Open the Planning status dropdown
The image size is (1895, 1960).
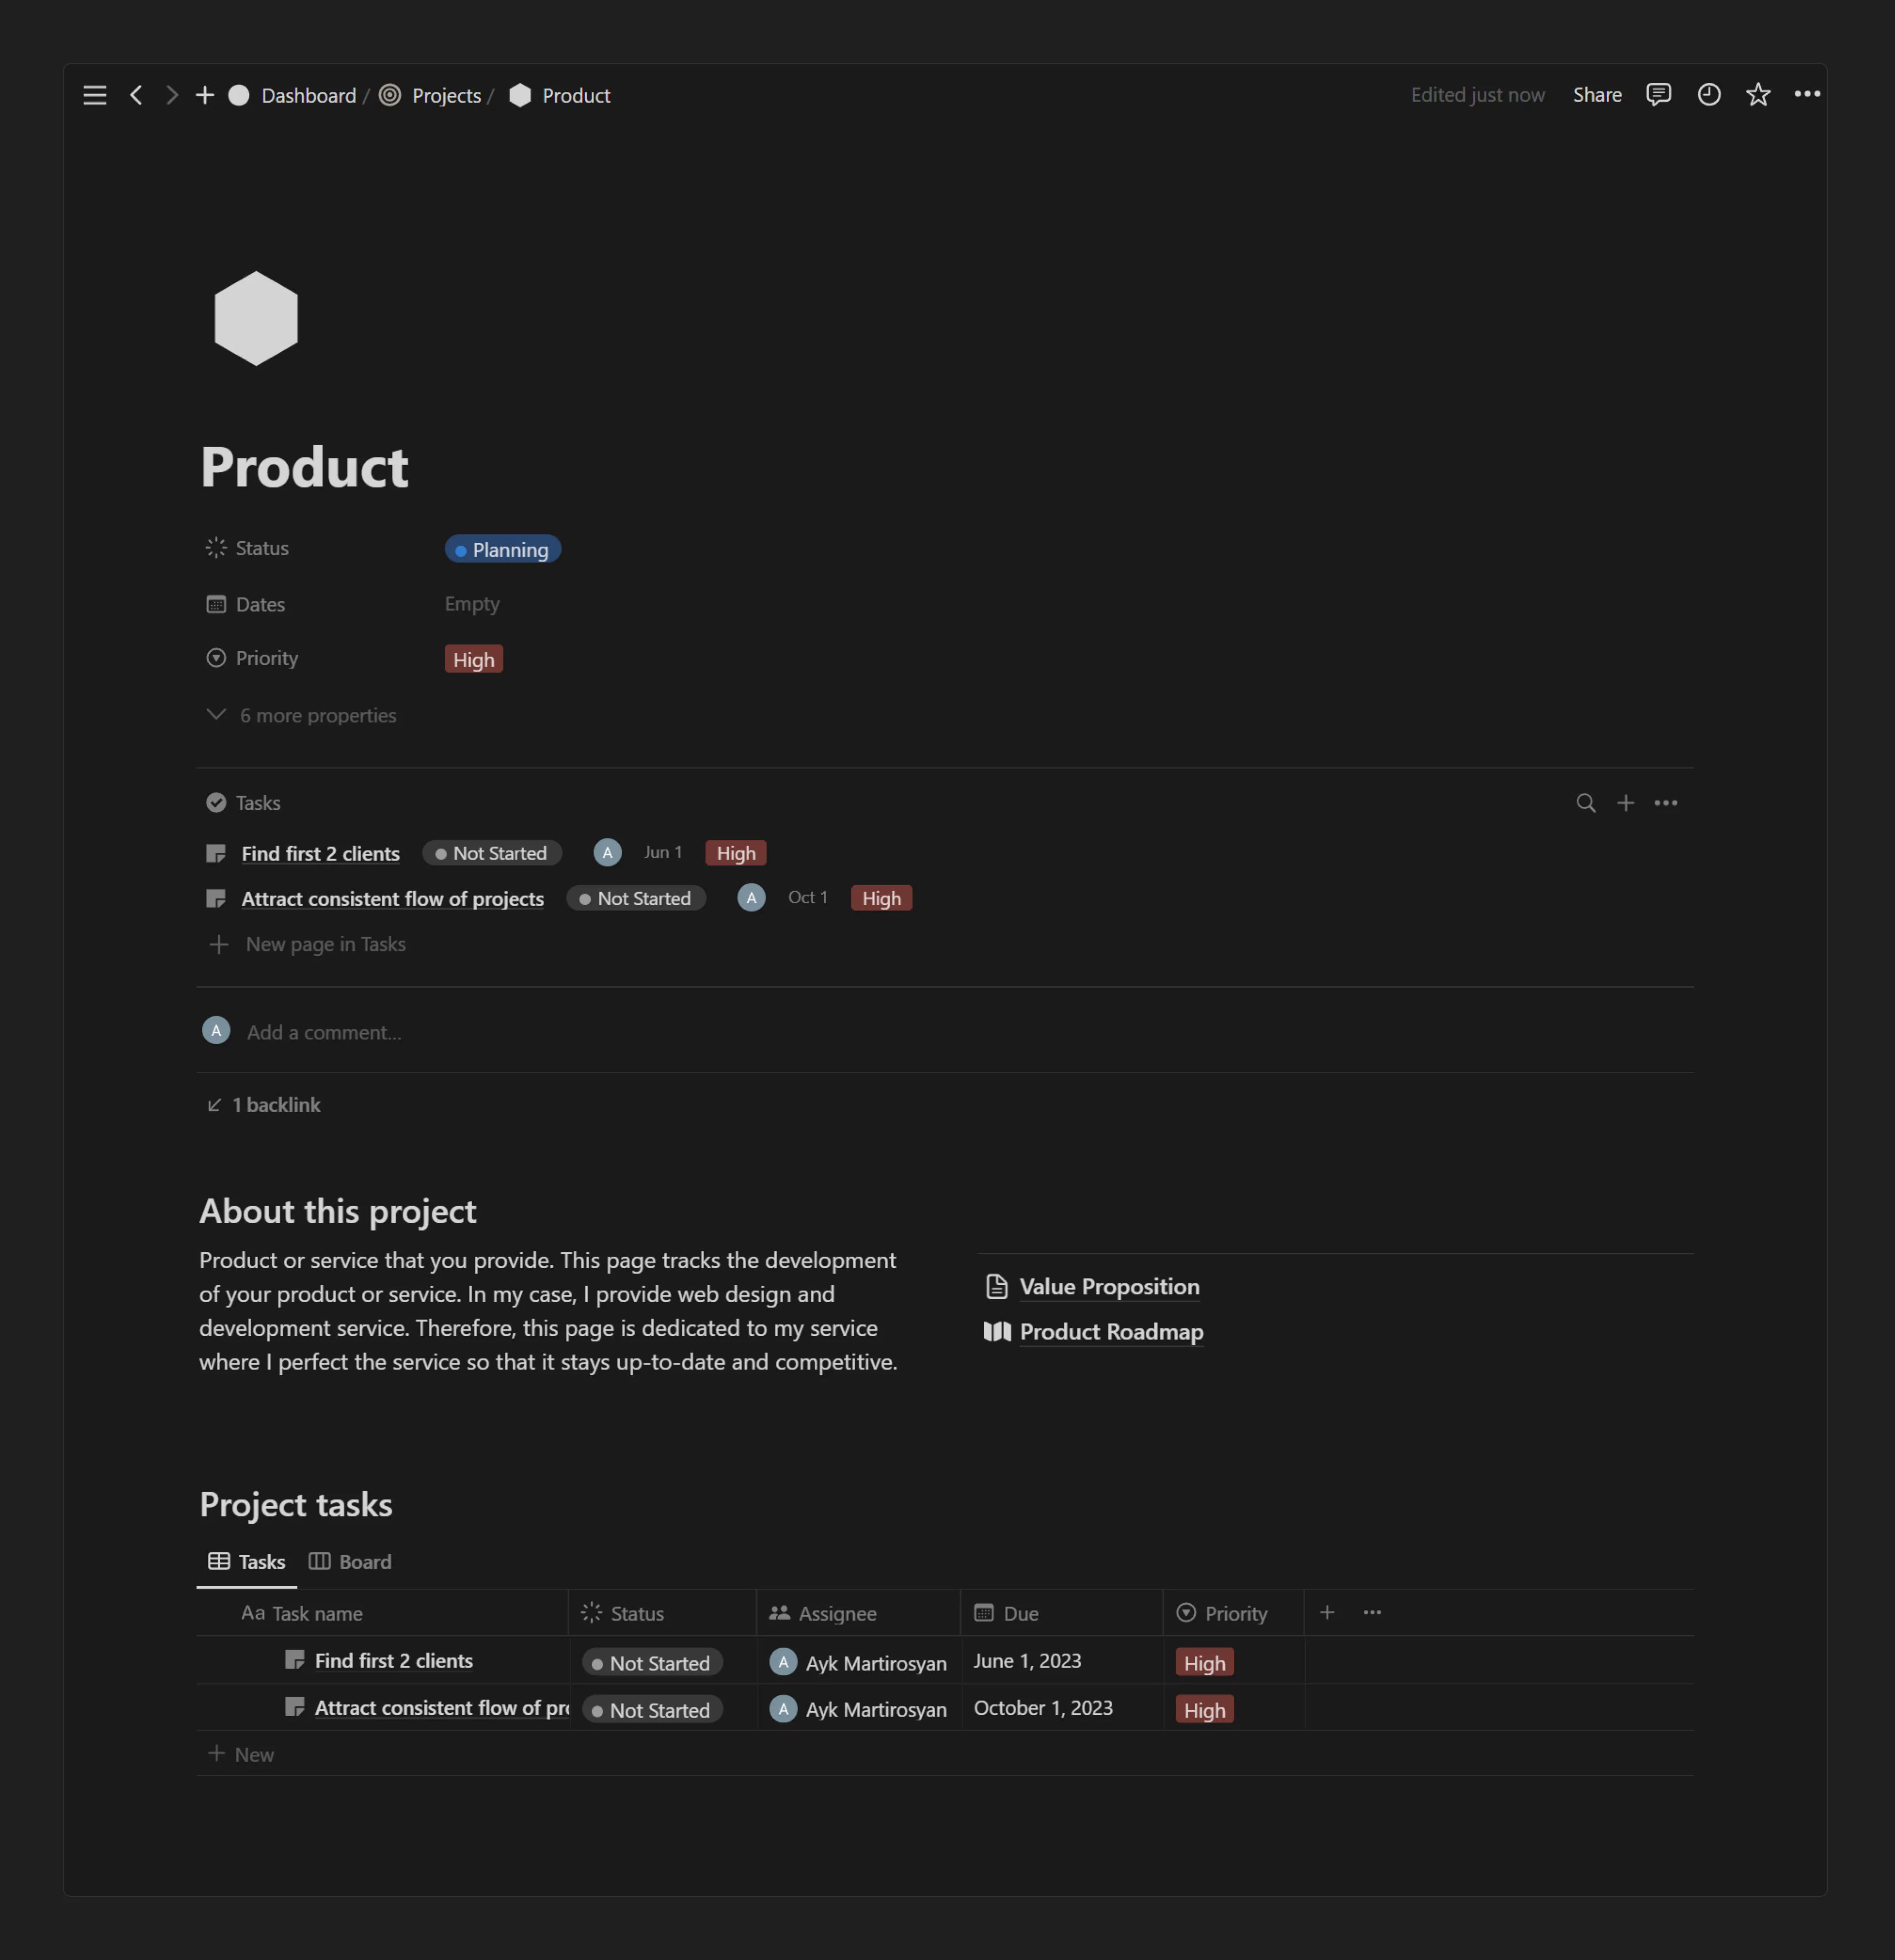pos(503,549)
